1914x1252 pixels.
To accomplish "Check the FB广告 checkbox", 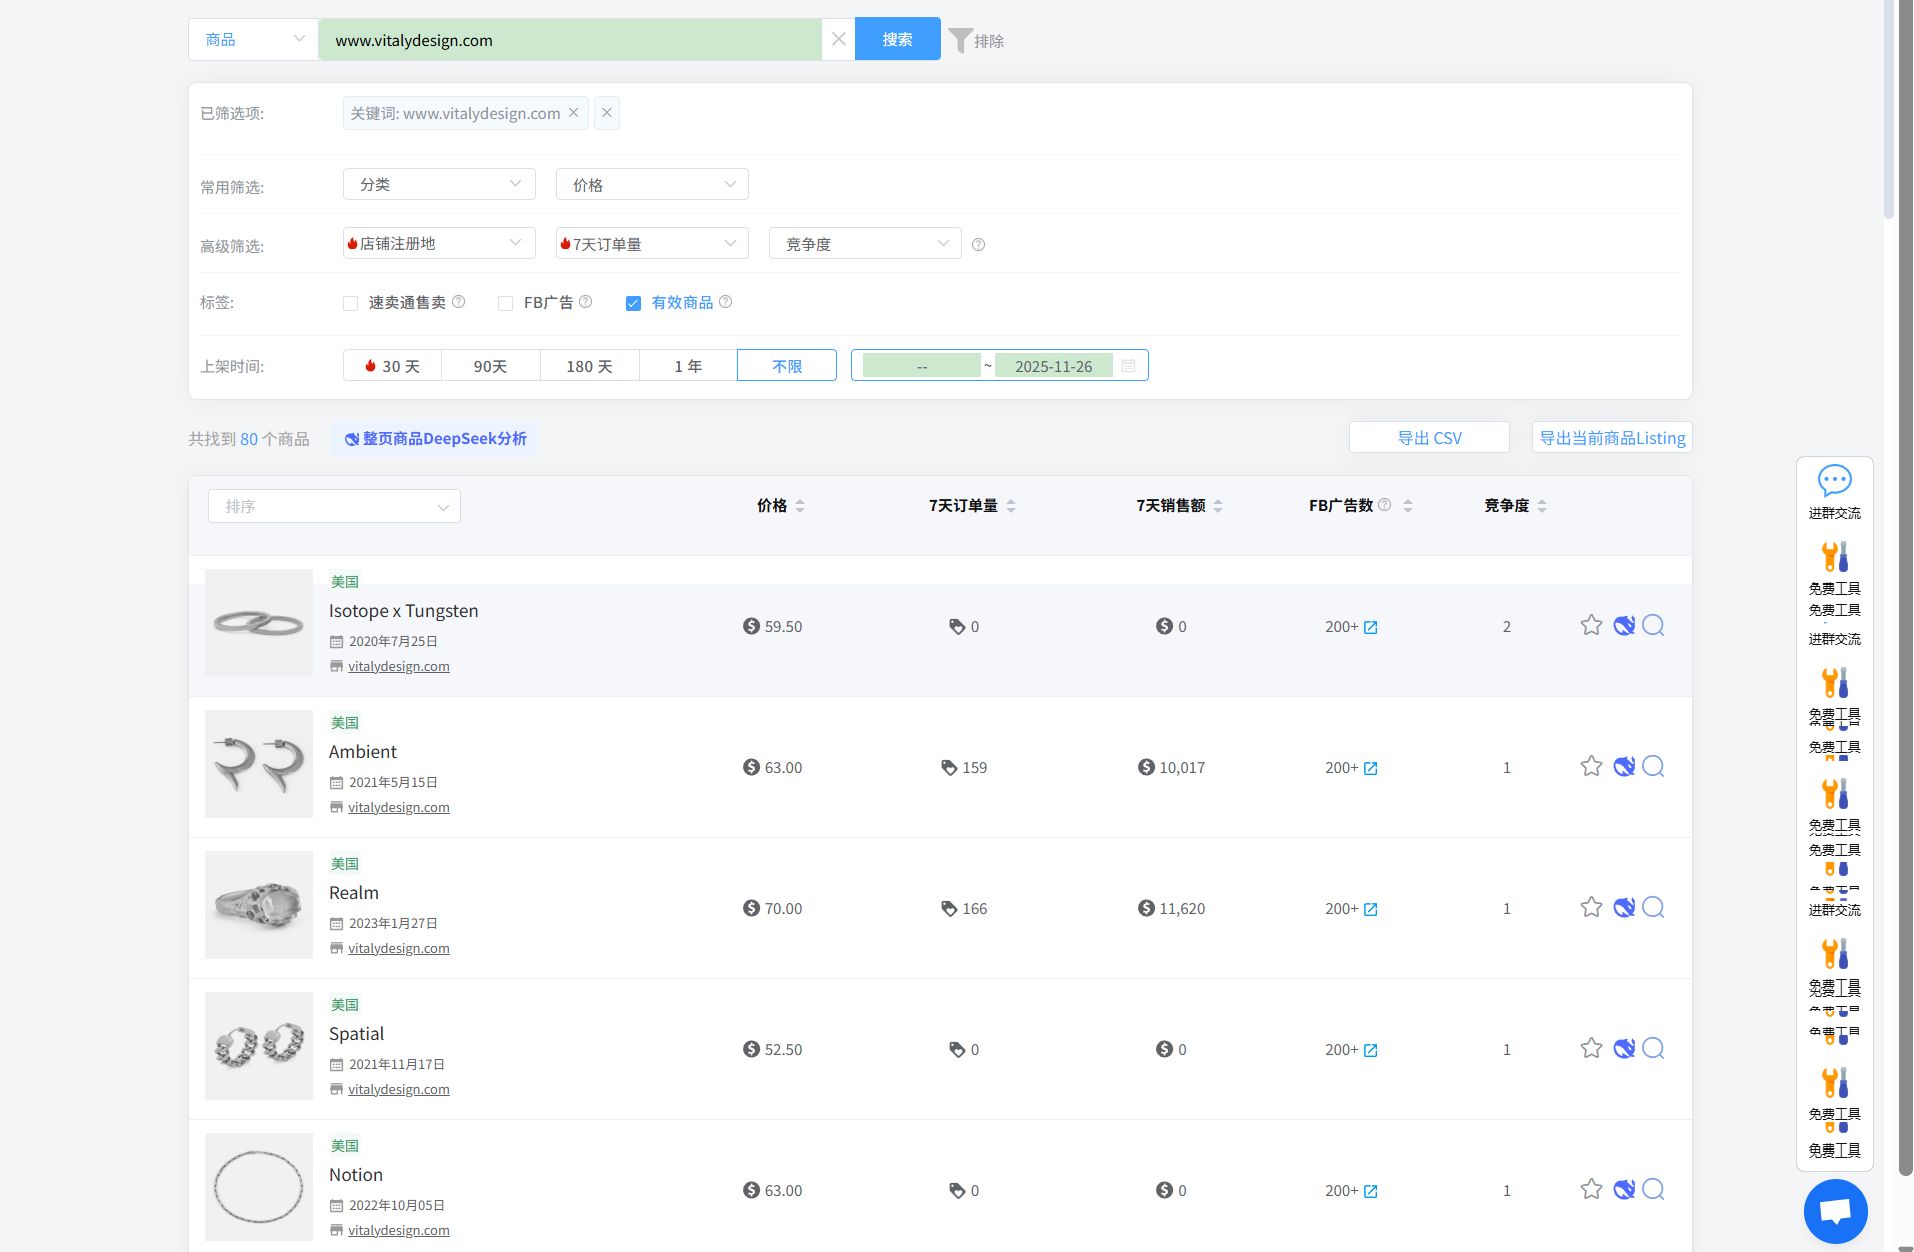I will pyautogui.click(x=505, y=303).
